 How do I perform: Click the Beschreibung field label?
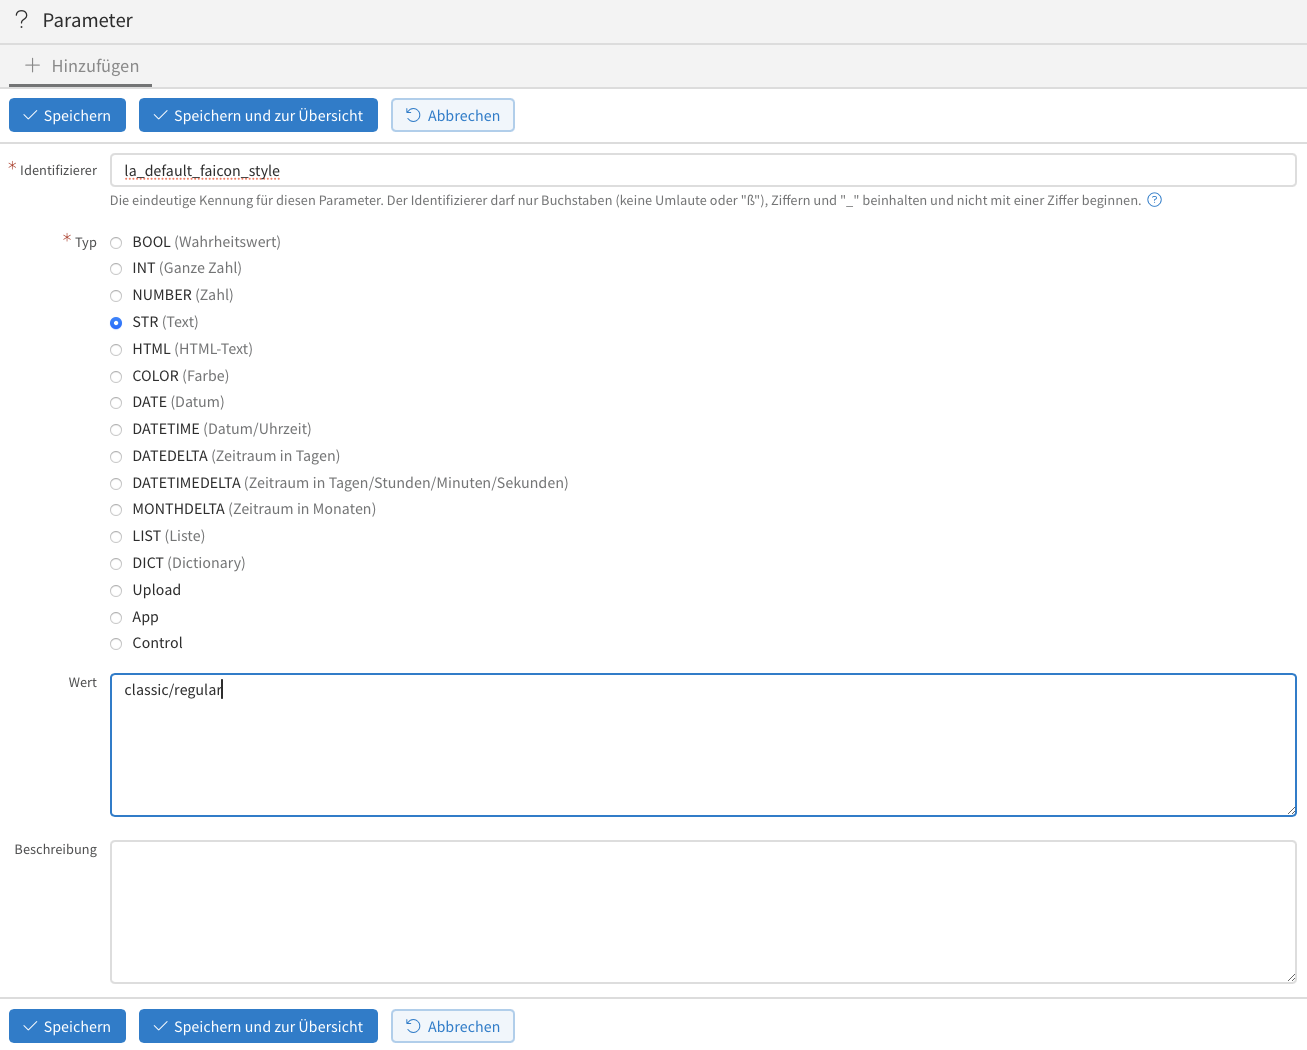click(56, 849)
